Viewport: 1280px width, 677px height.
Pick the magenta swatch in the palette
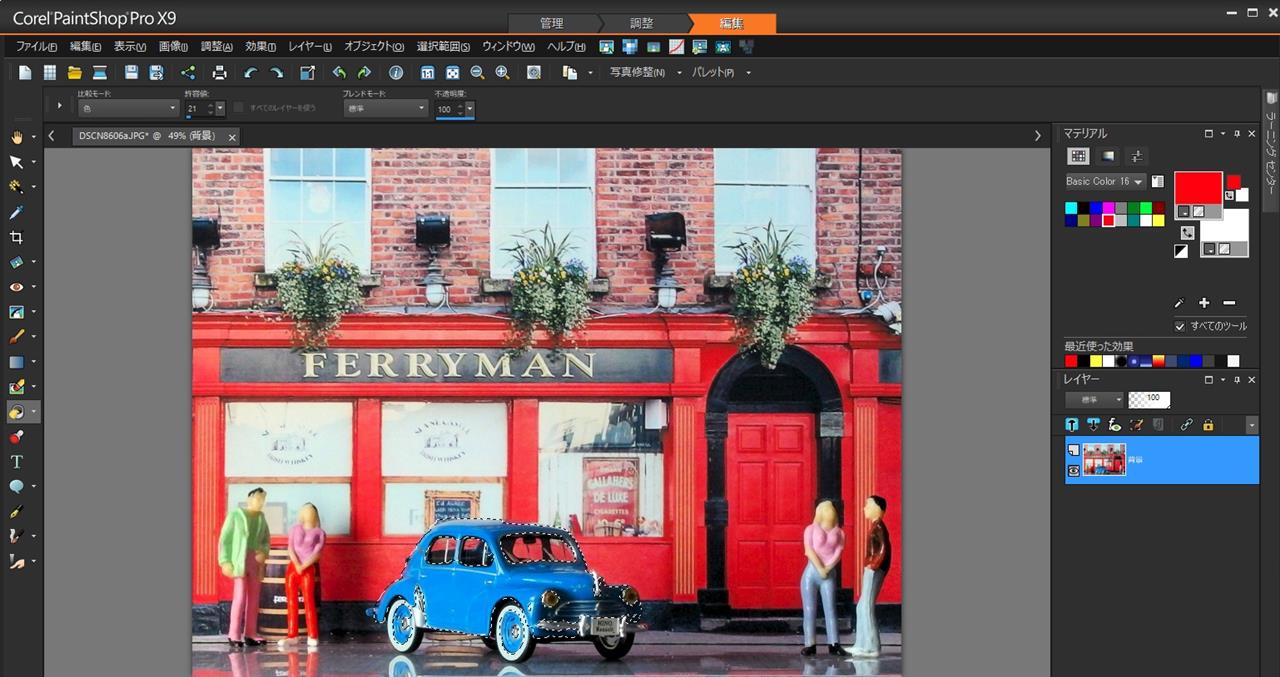coord(1109,208)
